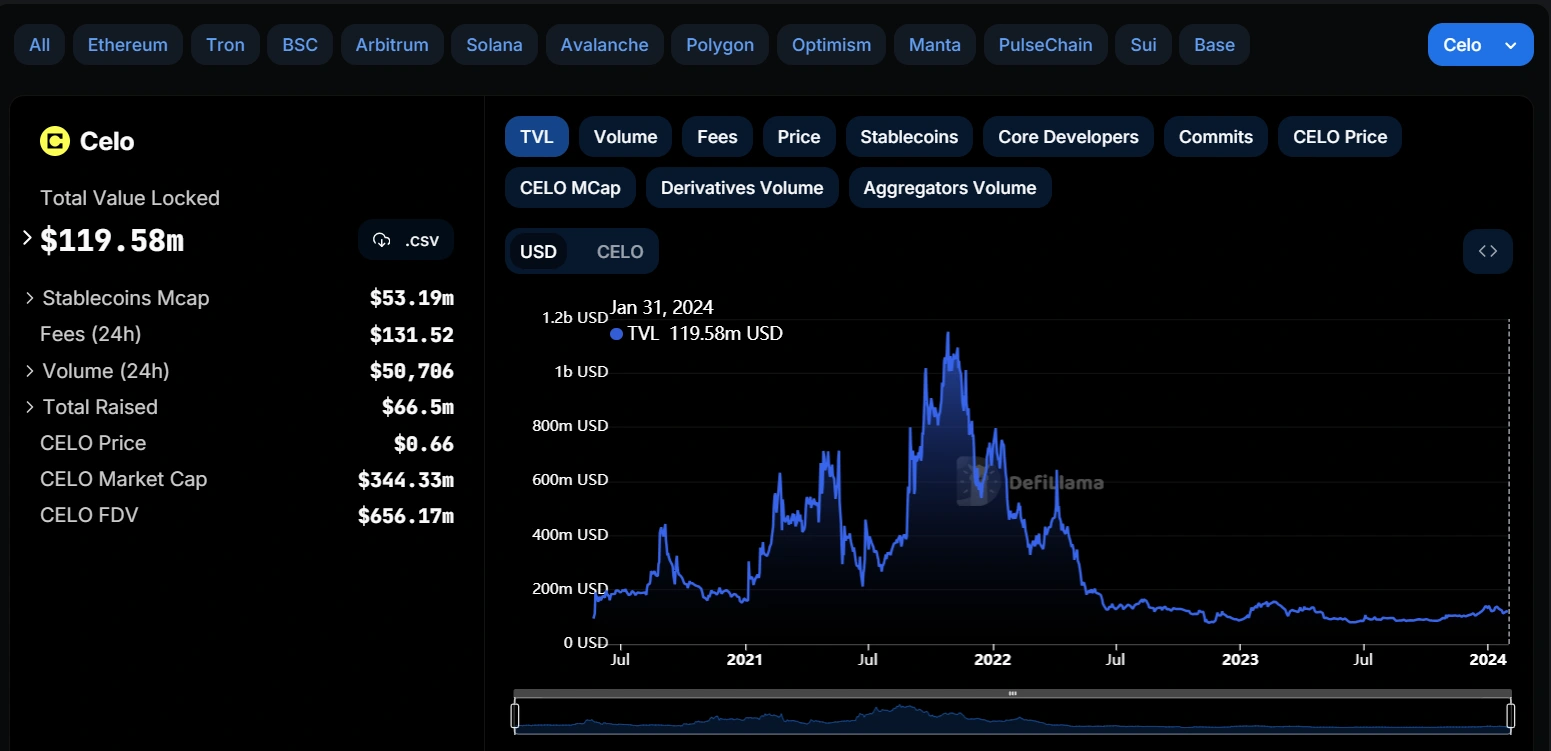Toggle the Price chart series
This screenshot has height=751, width=1551.
point(799,137)
